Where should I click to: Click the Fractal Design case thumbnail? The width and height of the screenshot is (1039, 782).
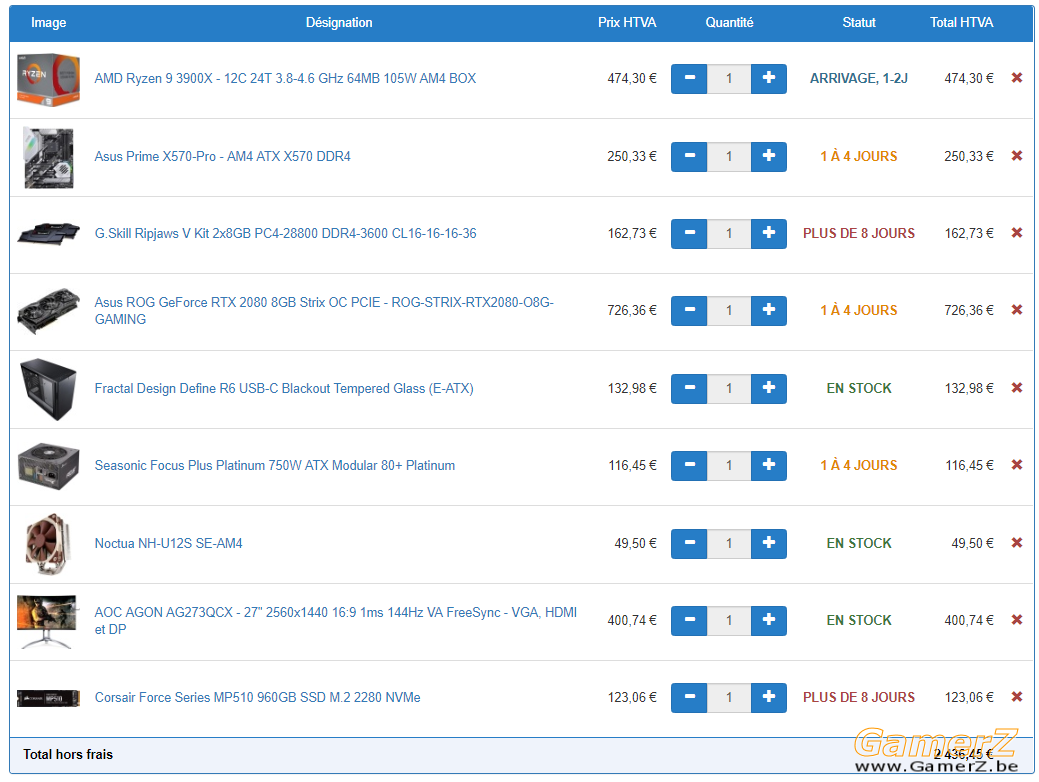point(48,389)
